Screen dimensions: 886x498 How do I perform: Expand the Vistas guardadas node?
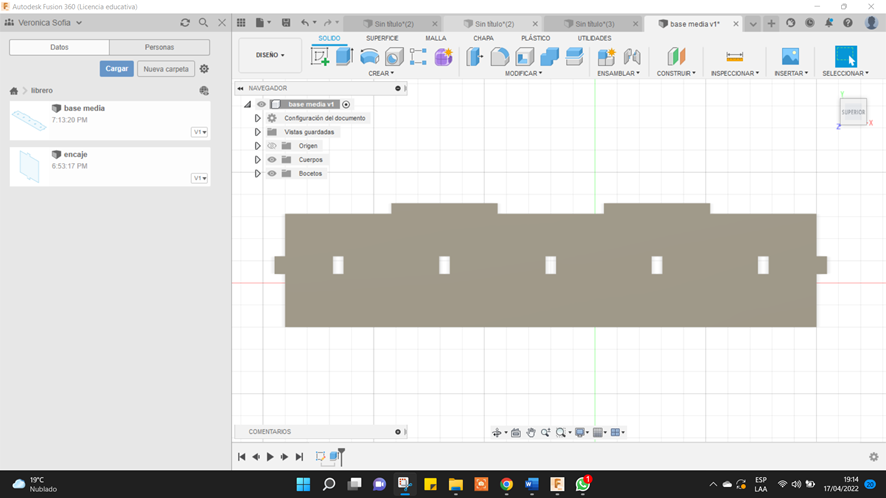coord(257,132)
